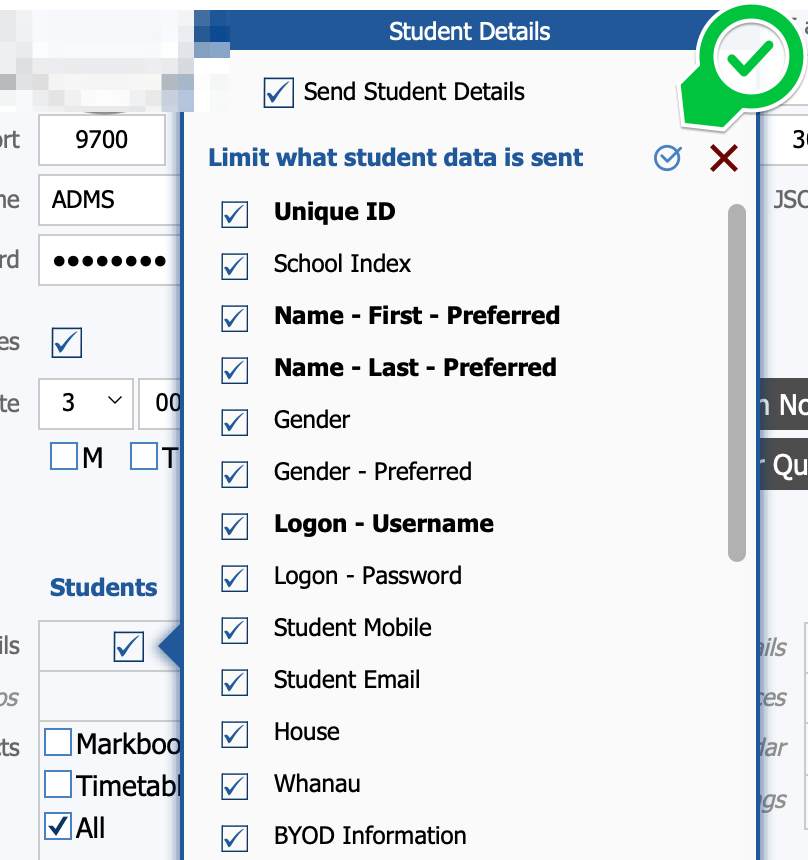Toggle the Gender - Preferred checkbox
Screen dimensions: 808x860
234,473
